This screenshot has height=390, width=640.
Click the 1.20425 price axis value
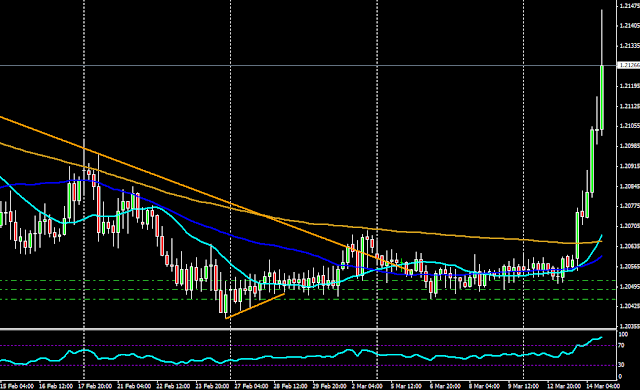629,306
